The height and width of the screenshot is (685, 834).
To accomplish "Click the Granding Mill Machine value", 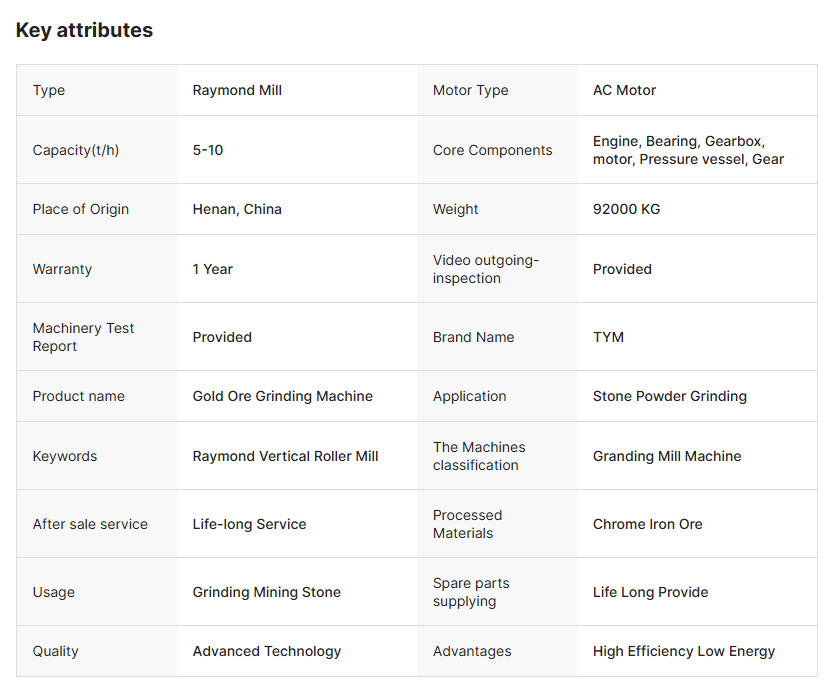I will [x=667, y=456].
